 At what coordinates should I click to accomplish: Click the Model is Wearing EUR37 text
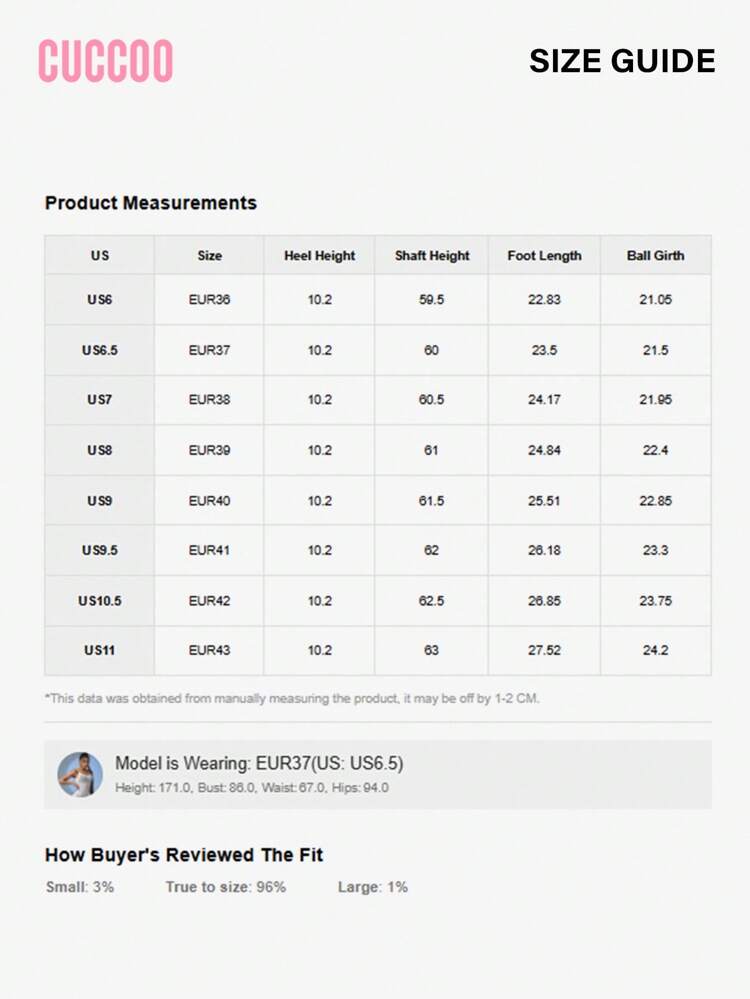[259, 763]
